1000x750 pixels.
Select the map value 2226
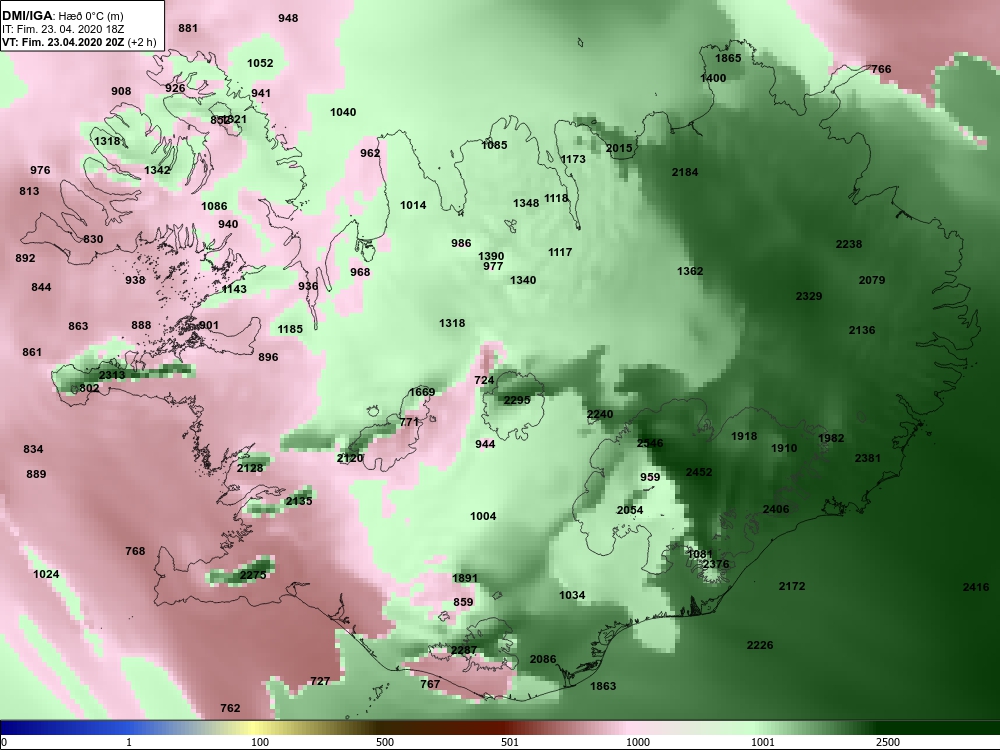point(760,645)
